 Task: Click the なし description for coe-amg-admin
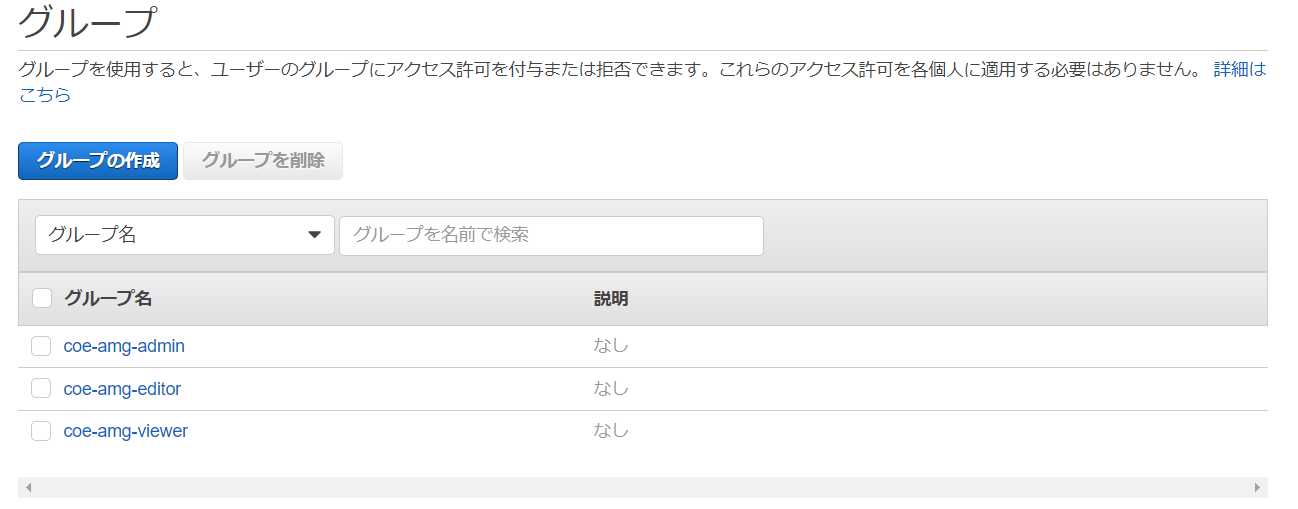(x=611, y=346)
